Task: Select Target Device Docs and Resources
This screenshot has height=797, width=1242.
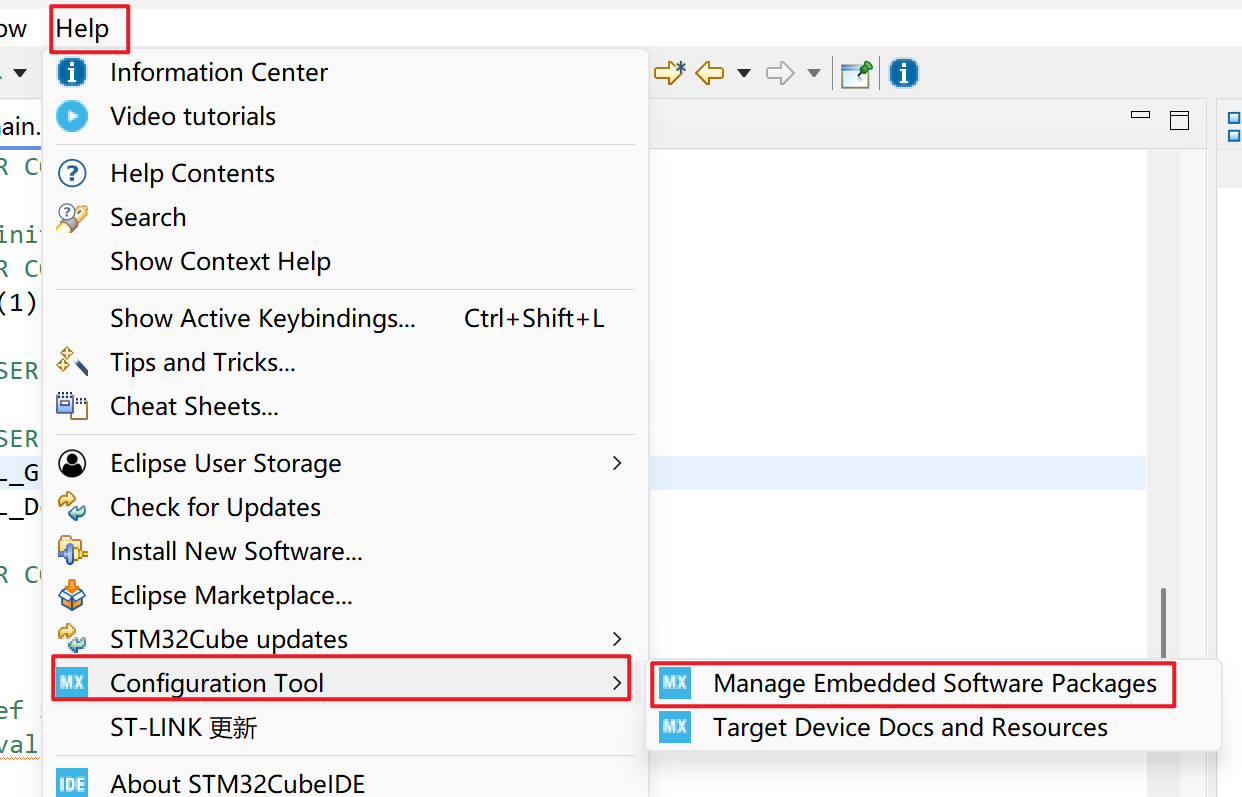Action: point(910,727)
